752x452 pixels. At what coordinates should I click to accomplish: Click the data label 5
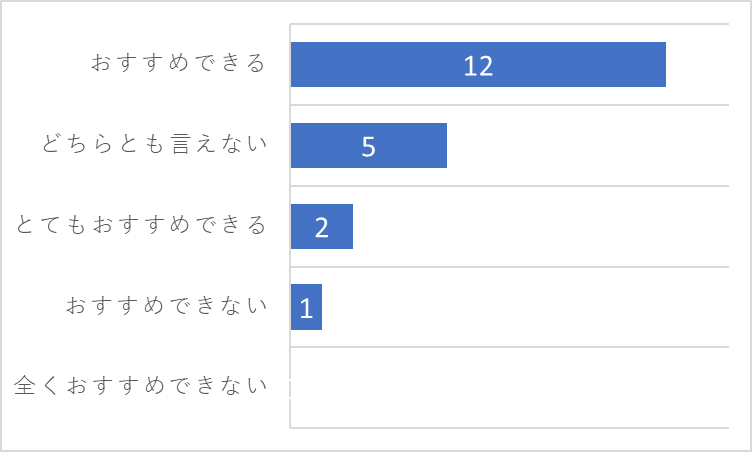[x=368, y=147]
